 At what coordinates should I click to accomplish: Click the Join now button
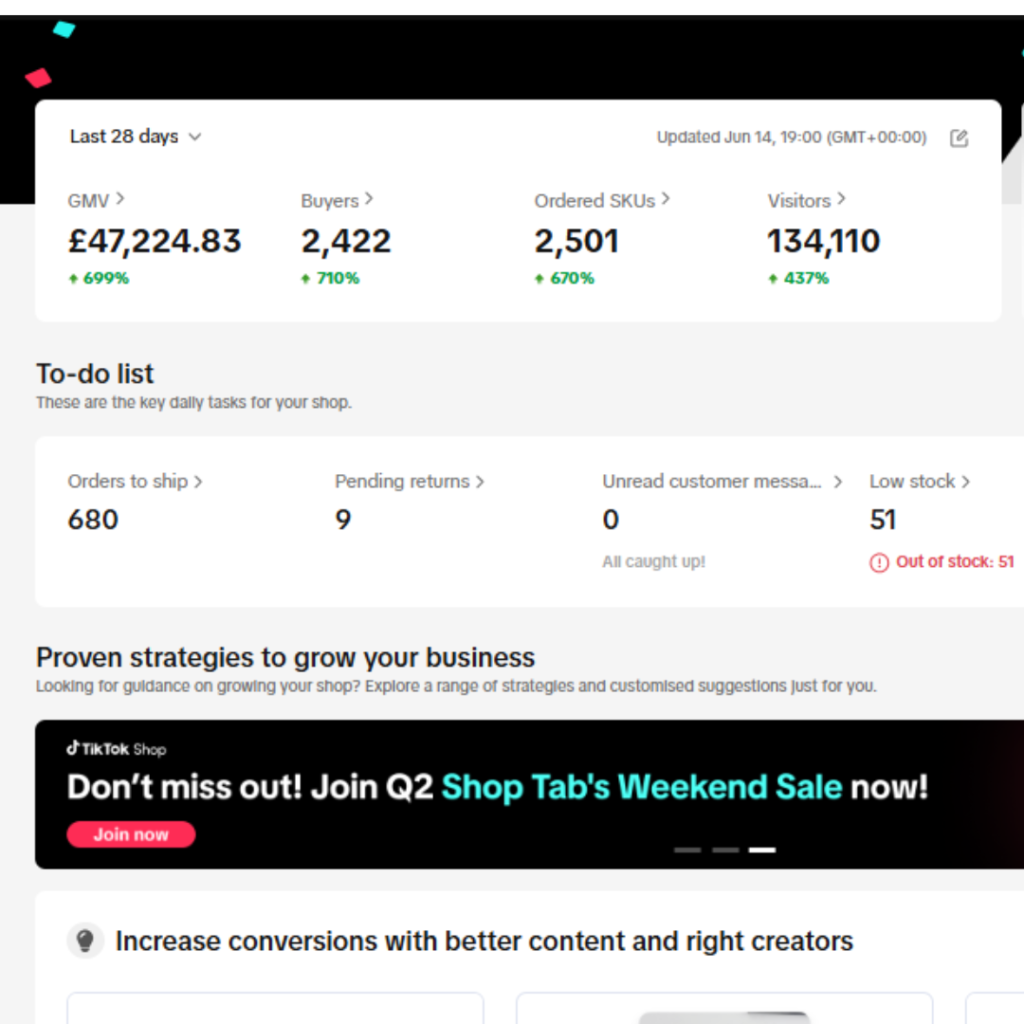(131, 834)
